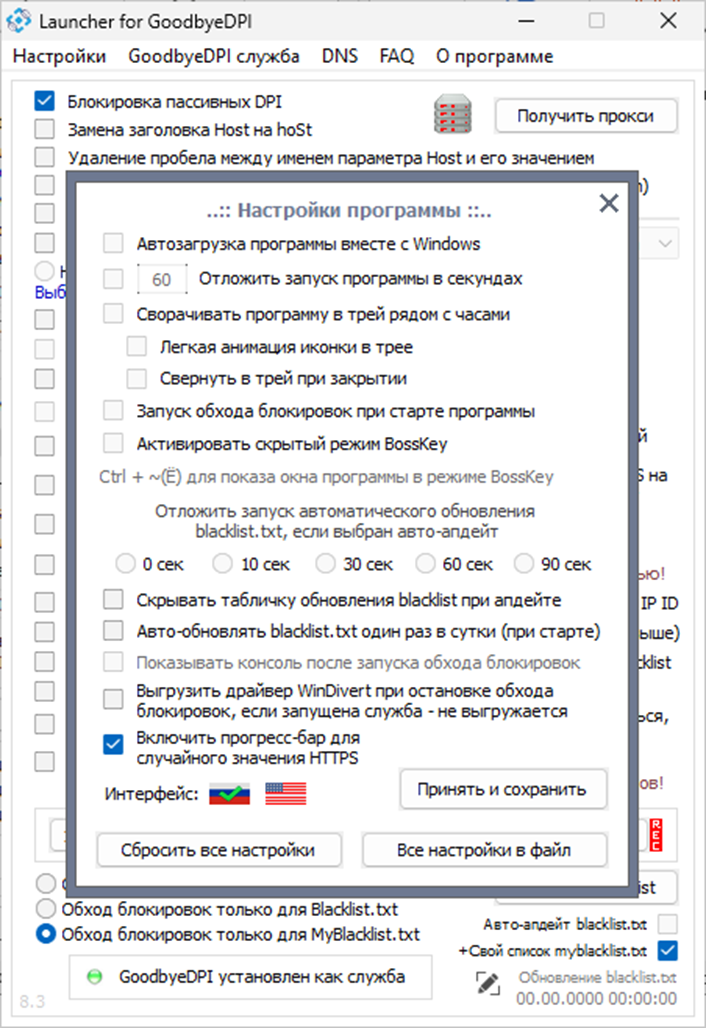Open the partially hidden dropdown arrow in main window
The height and width of the screenshot is (1028, 706).
(665, 244)
